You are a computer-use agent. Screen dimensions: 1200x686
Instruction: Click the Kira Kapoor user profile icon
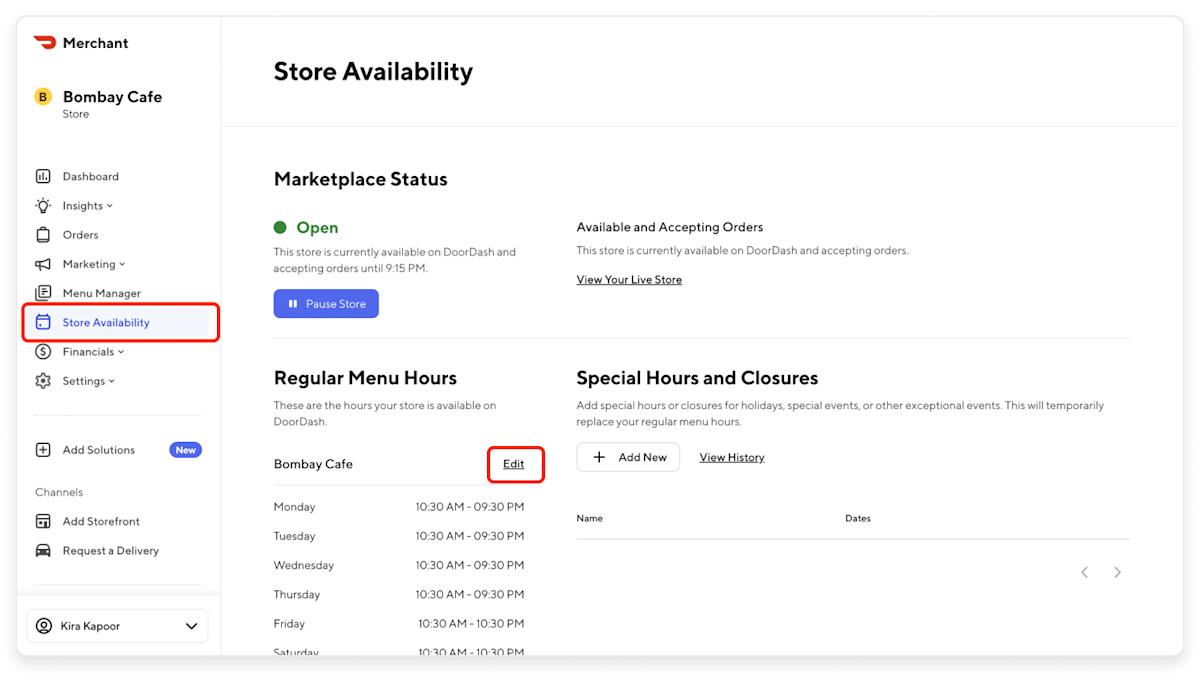coord(43,626)
